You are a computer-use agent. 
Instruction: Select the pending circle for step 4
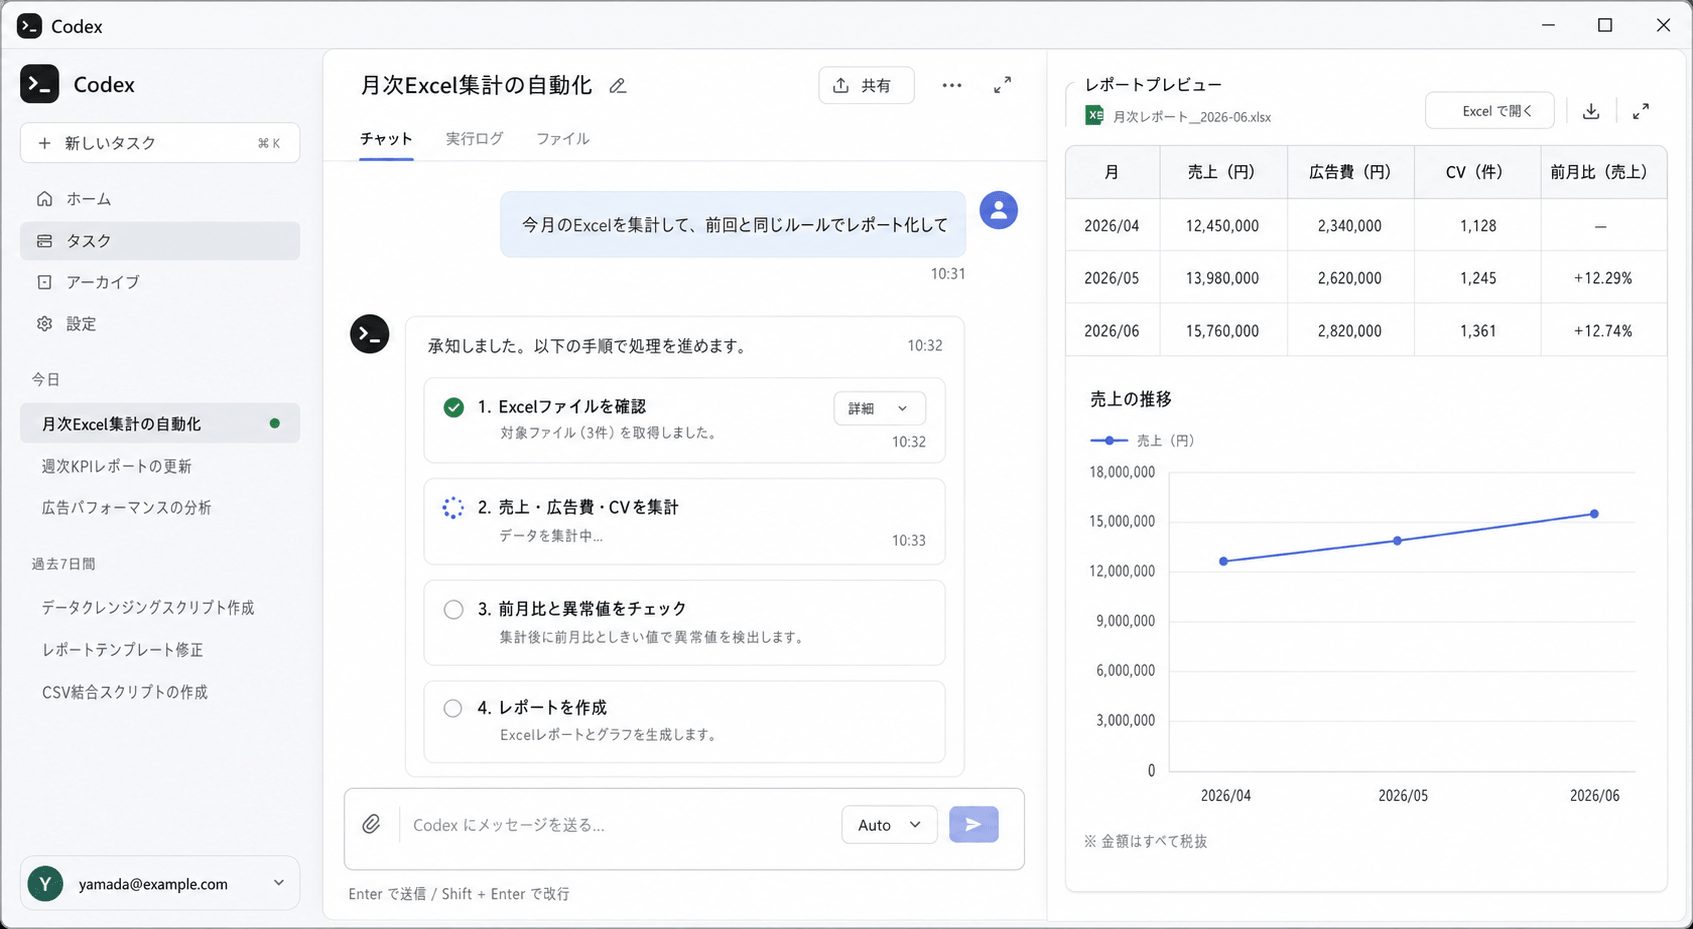pyautogui.click(x=453, y=708)
